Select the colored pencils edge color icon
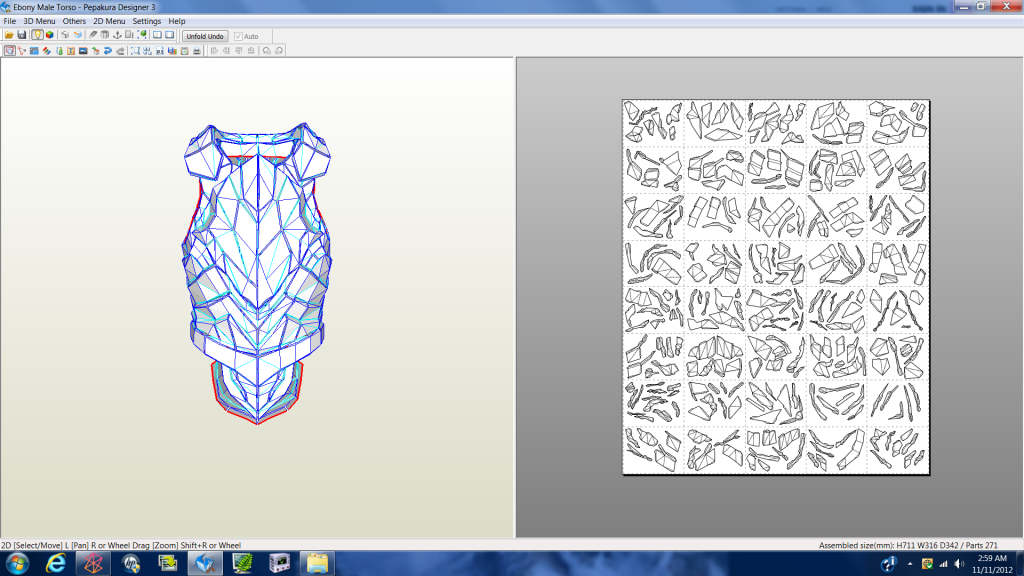 click(47, 51)
